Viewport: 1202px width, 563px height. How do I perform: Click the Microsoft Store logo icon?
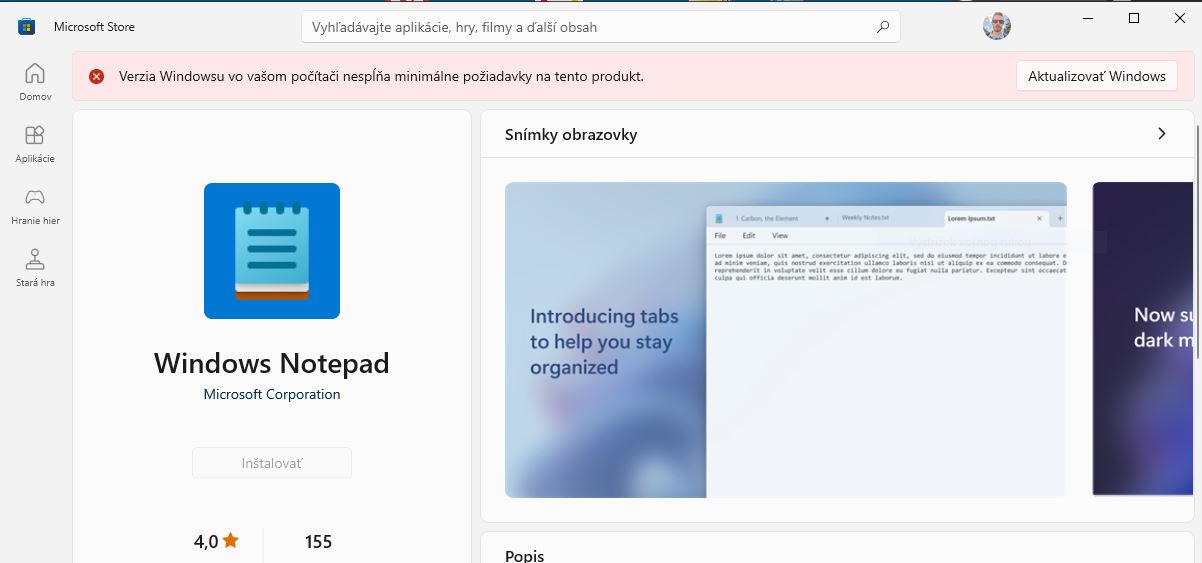pos(27,27)
